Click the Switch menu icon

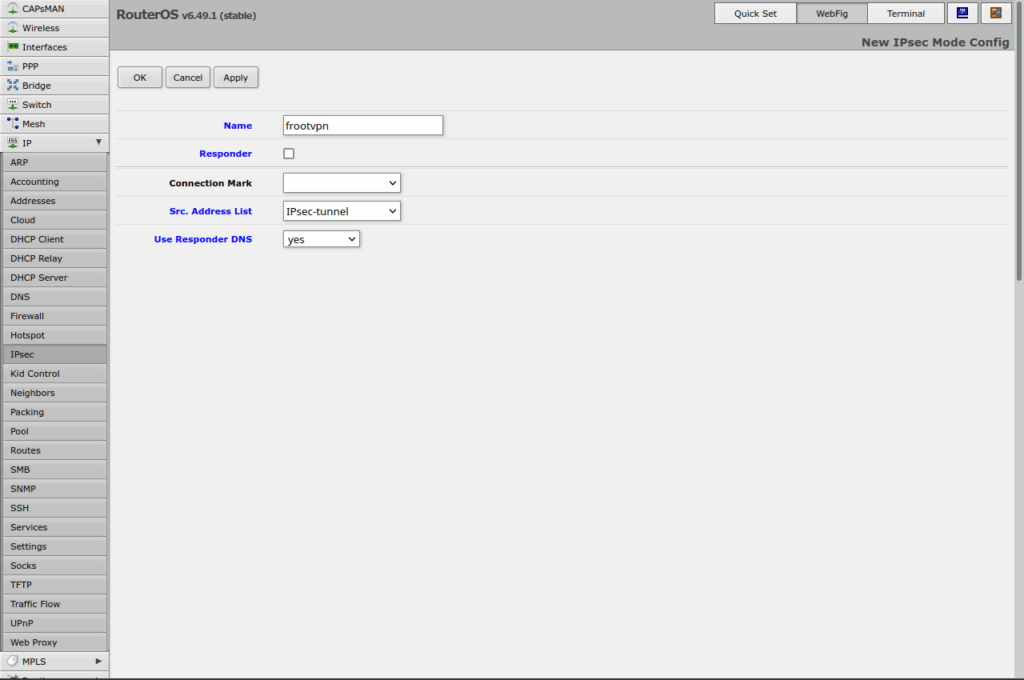point(13,105)
